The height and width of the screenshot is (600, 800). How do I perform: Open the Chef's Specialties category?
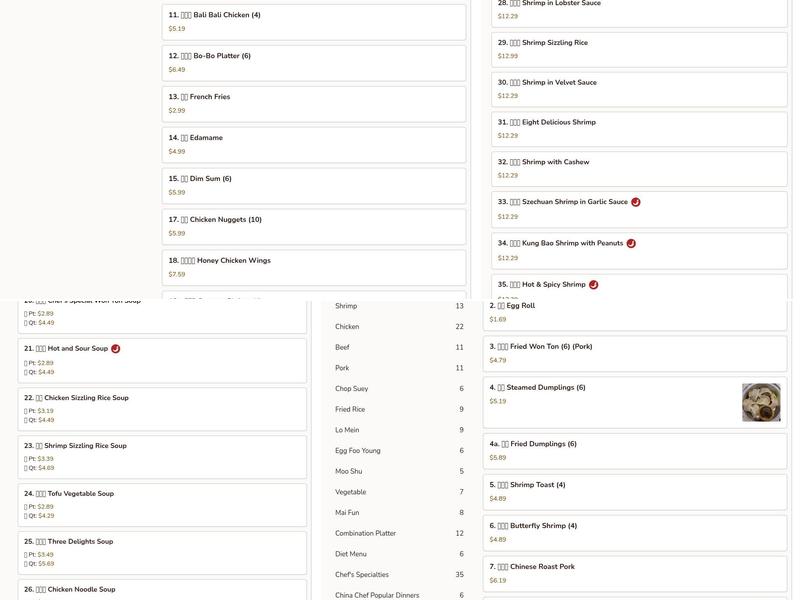[x=399, y=575]
